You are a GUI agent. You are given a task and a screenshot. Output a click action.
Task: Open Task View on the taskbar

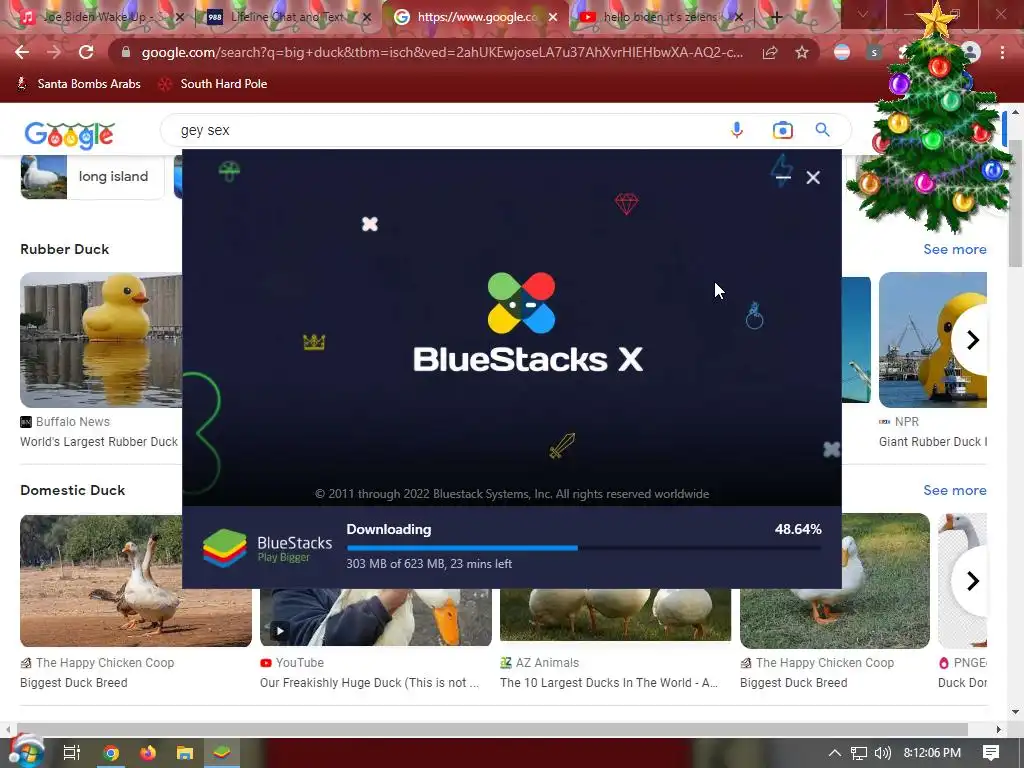tap(72, 753)
